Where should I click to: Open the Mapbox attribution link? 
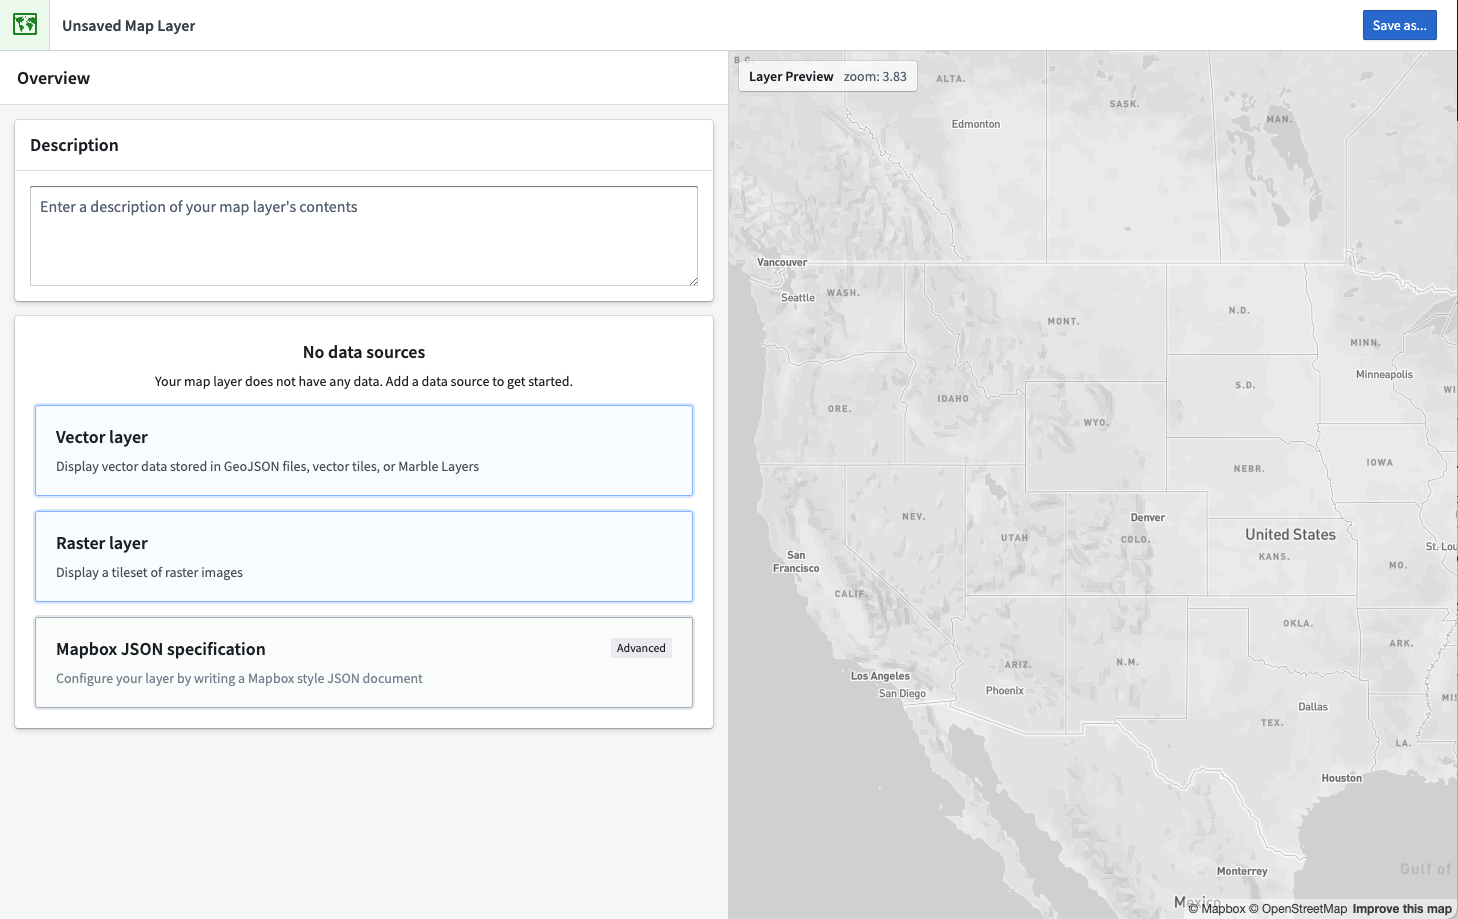pyautogui.click(x=1216, y=909)
